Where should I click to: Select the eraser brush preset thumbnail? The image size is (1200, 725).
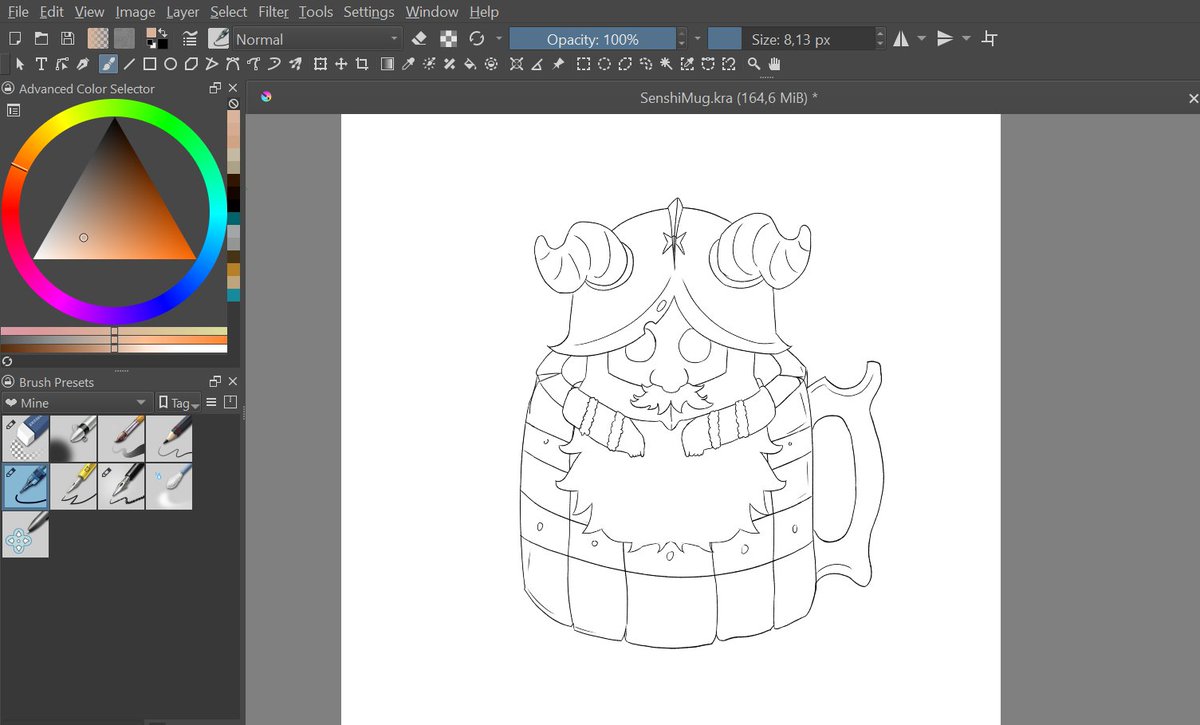click(24, 438)
